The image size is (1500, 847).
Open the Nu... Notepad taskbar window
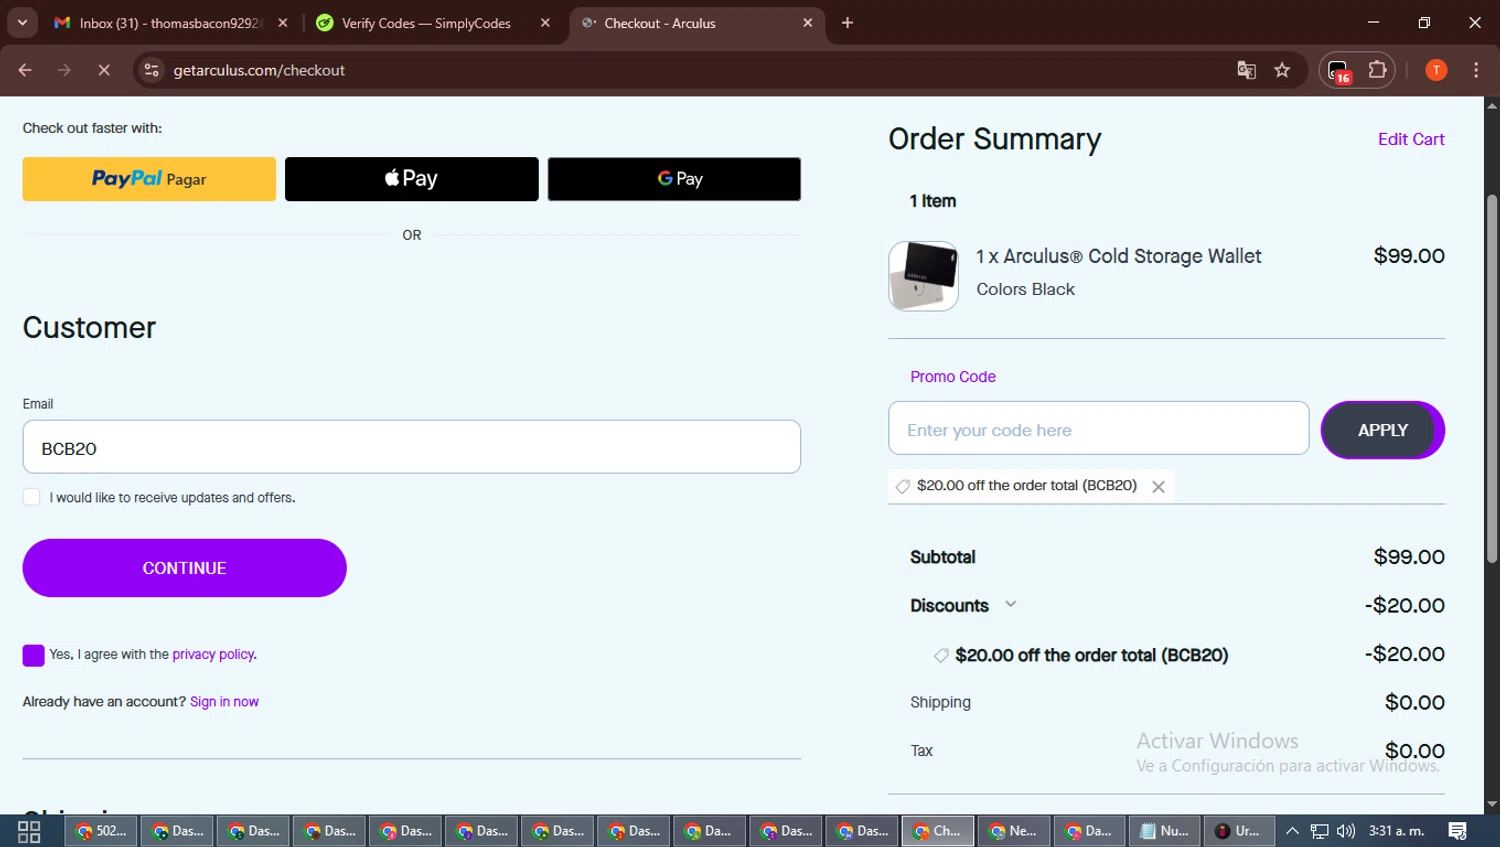coord(1166,831)
